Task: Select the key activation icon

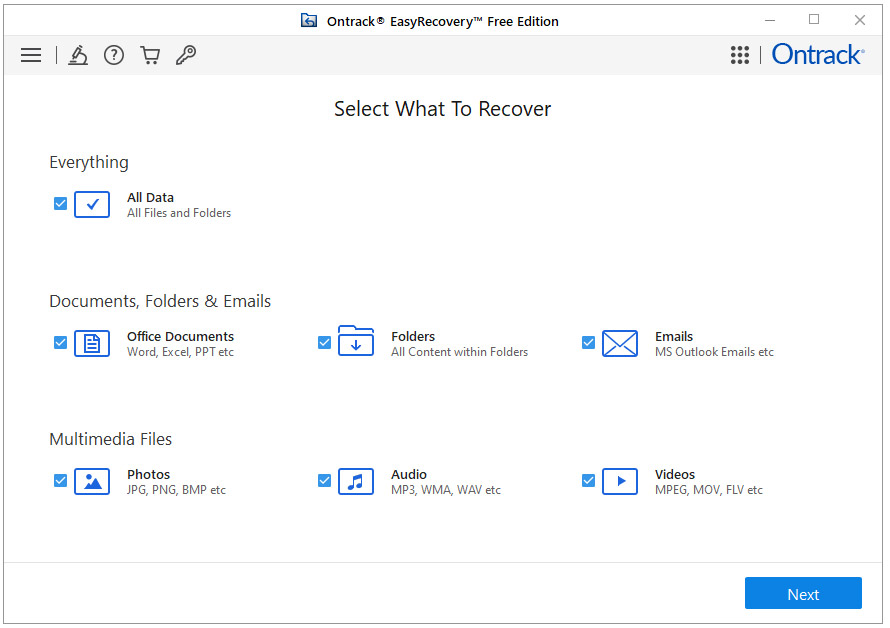Action: 186,55
